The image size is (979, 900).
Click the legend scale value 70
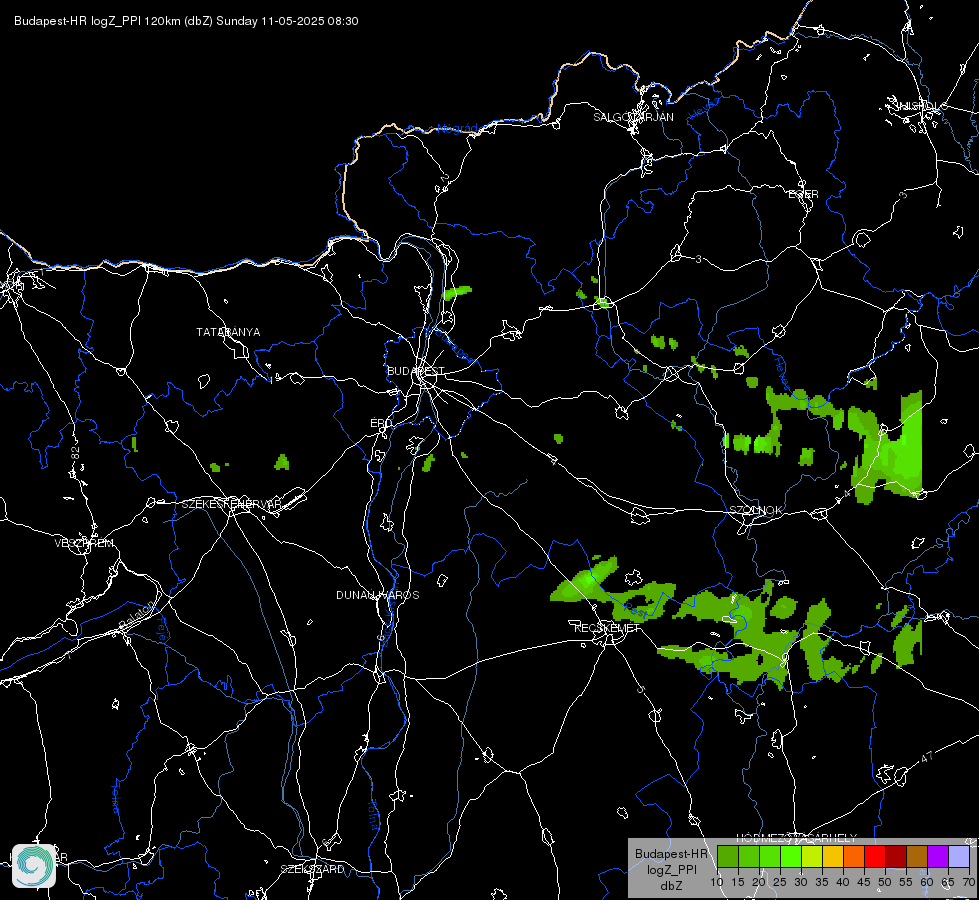(x=968, y=883)
